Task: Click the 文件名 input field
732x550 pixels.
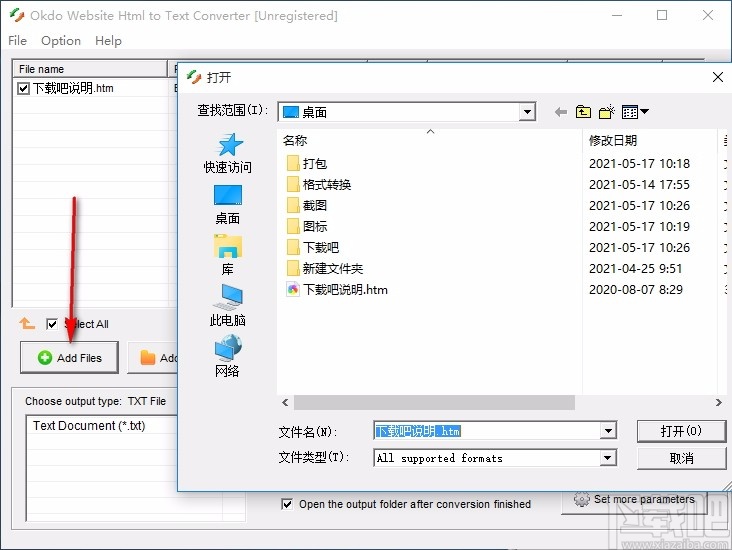Action: click(x=487, y=430)
